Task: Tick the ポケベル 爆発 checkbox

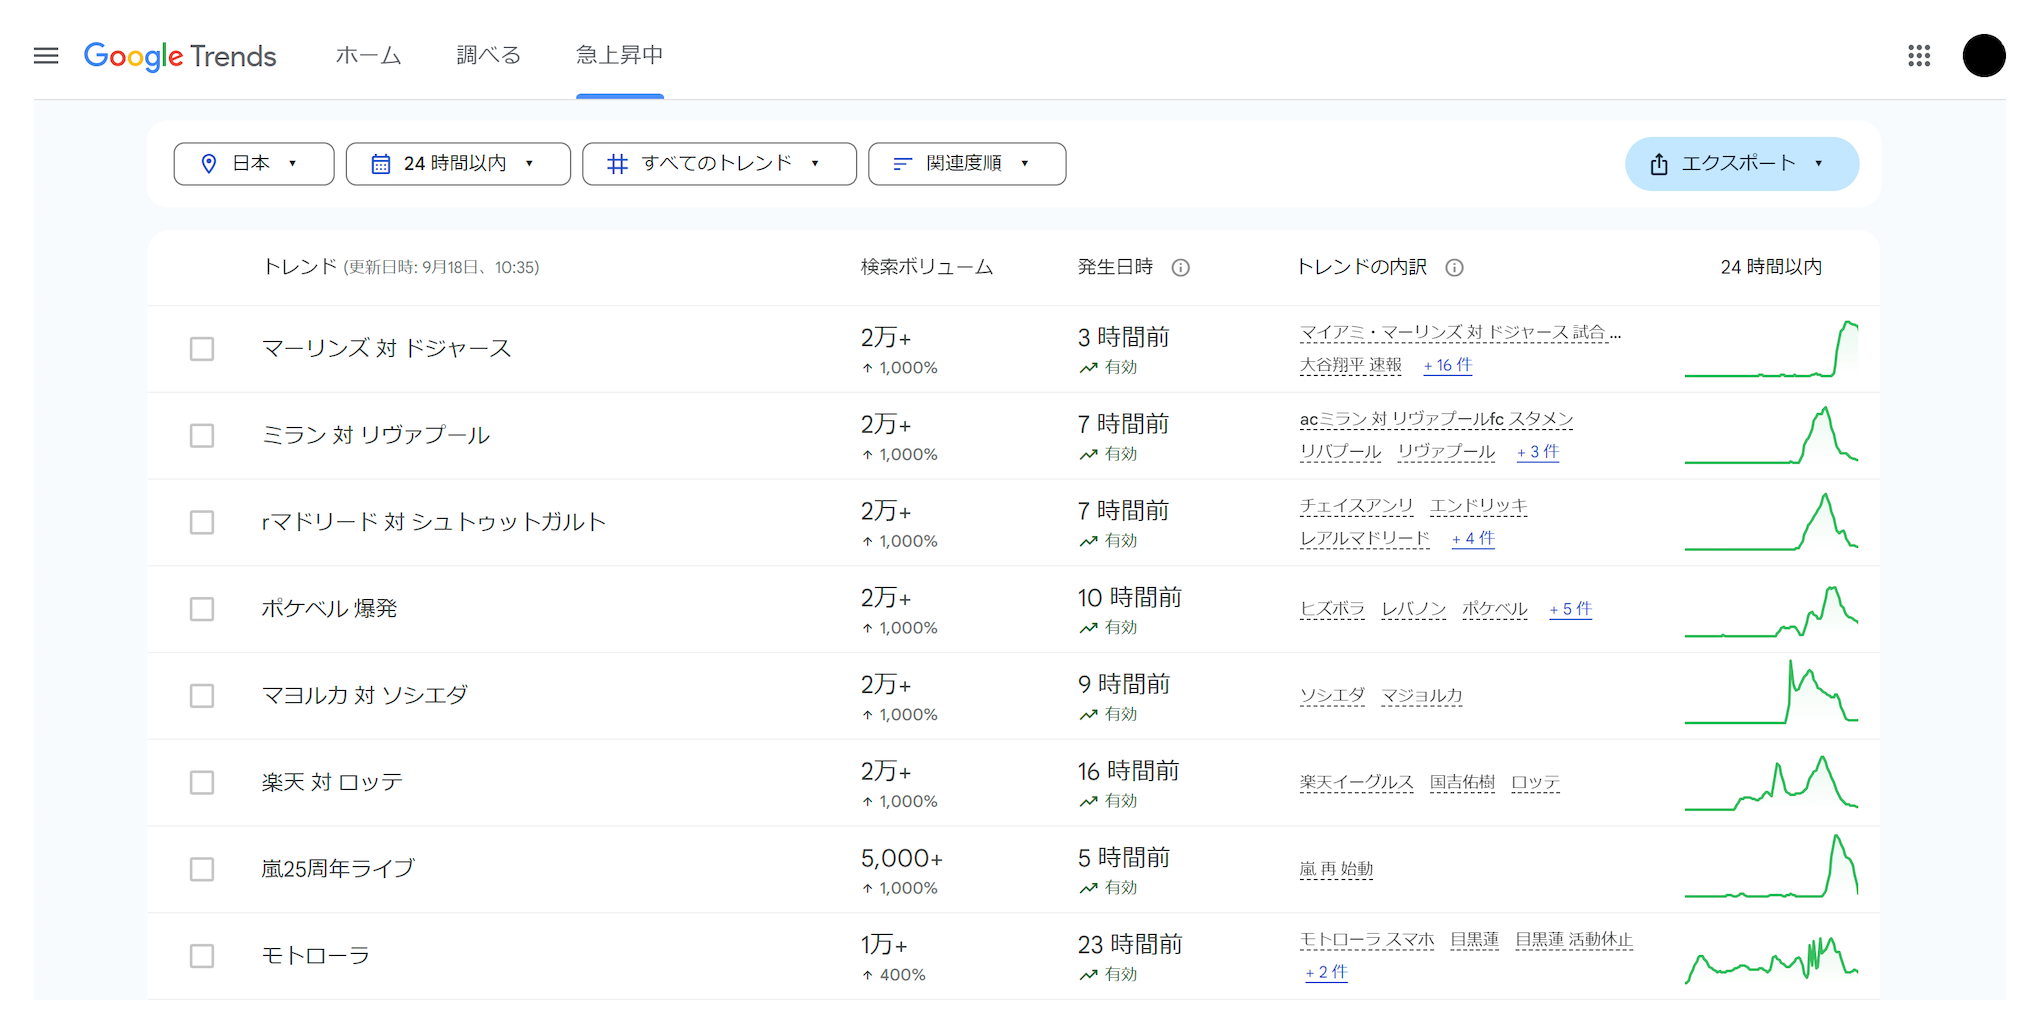Action: pos(202,609)
